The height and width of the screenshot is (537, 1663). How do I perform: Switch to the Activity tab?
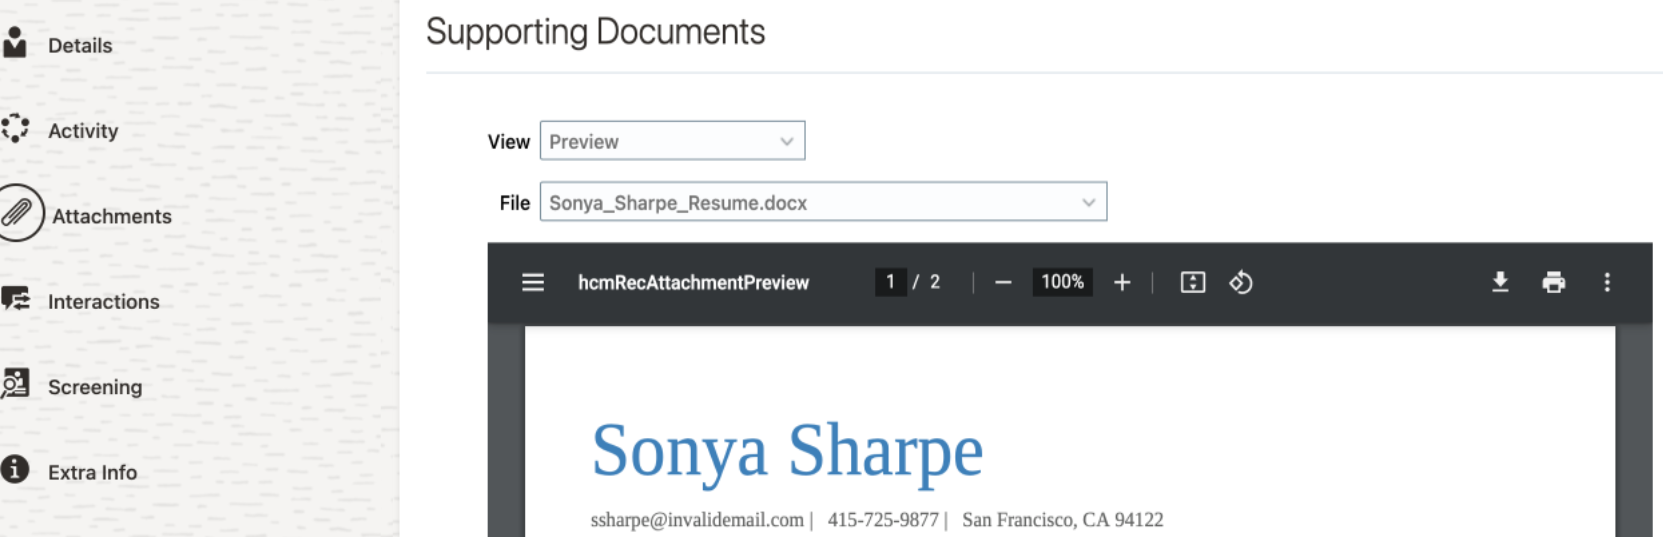click(x=83, y=131)
